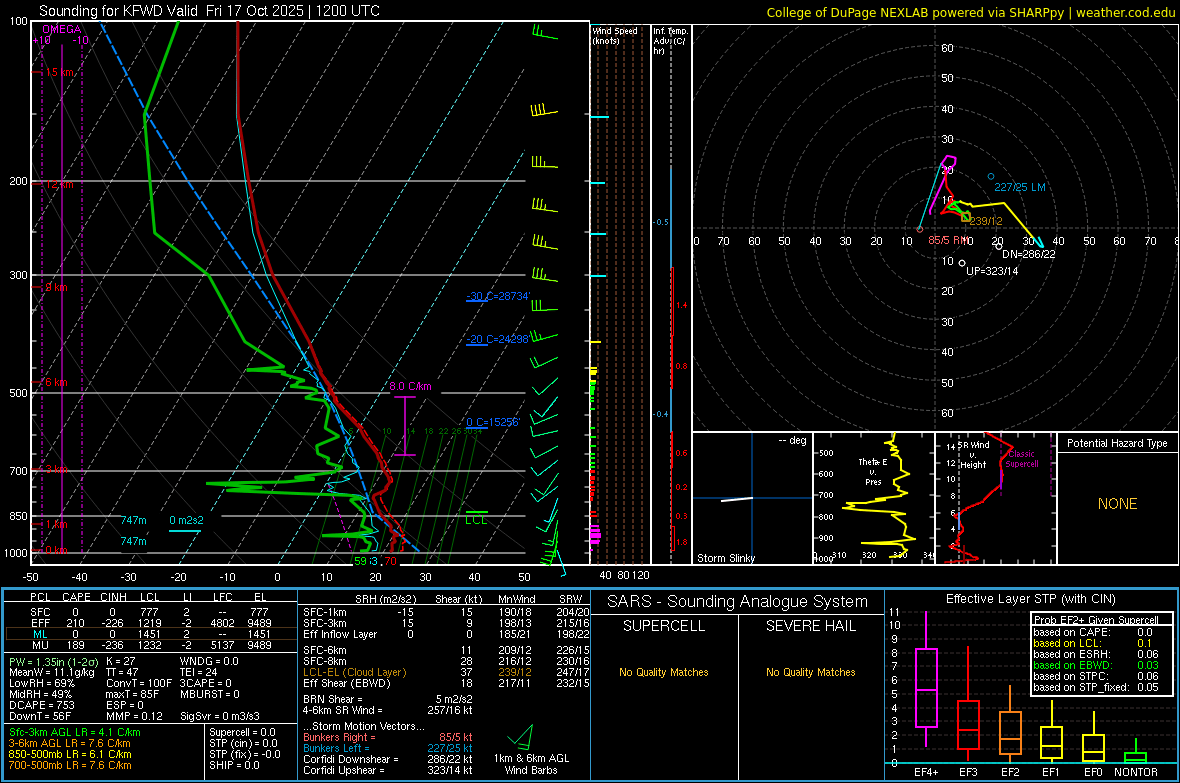
Task: Click the '12 km' height marker
Action: pos(59,184)
